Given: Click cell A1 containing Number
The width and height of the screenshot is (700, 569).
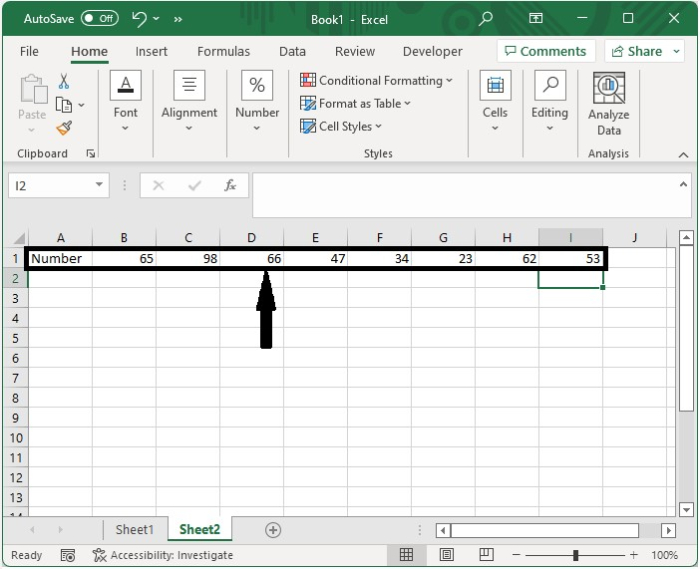Looking at the screenshot, I should pyautogui.click(x=60, y=258).
